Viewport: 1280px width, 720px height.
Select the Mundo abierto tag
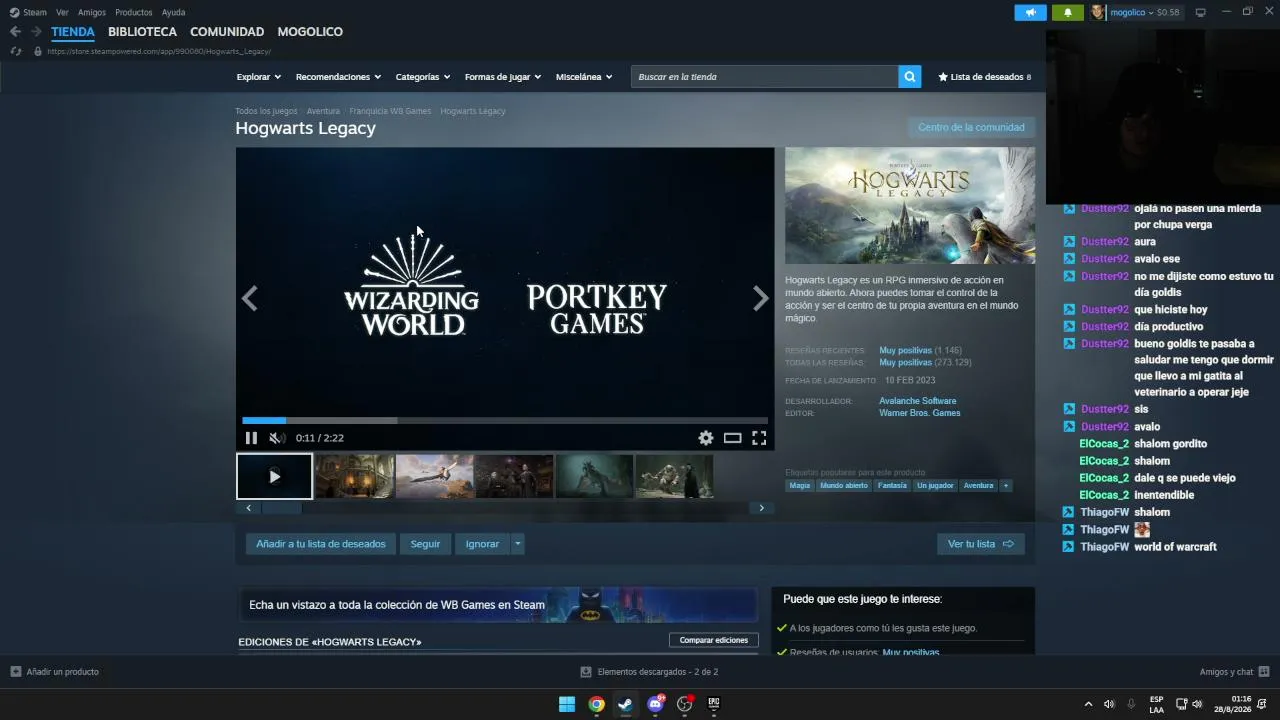[844, 485]
